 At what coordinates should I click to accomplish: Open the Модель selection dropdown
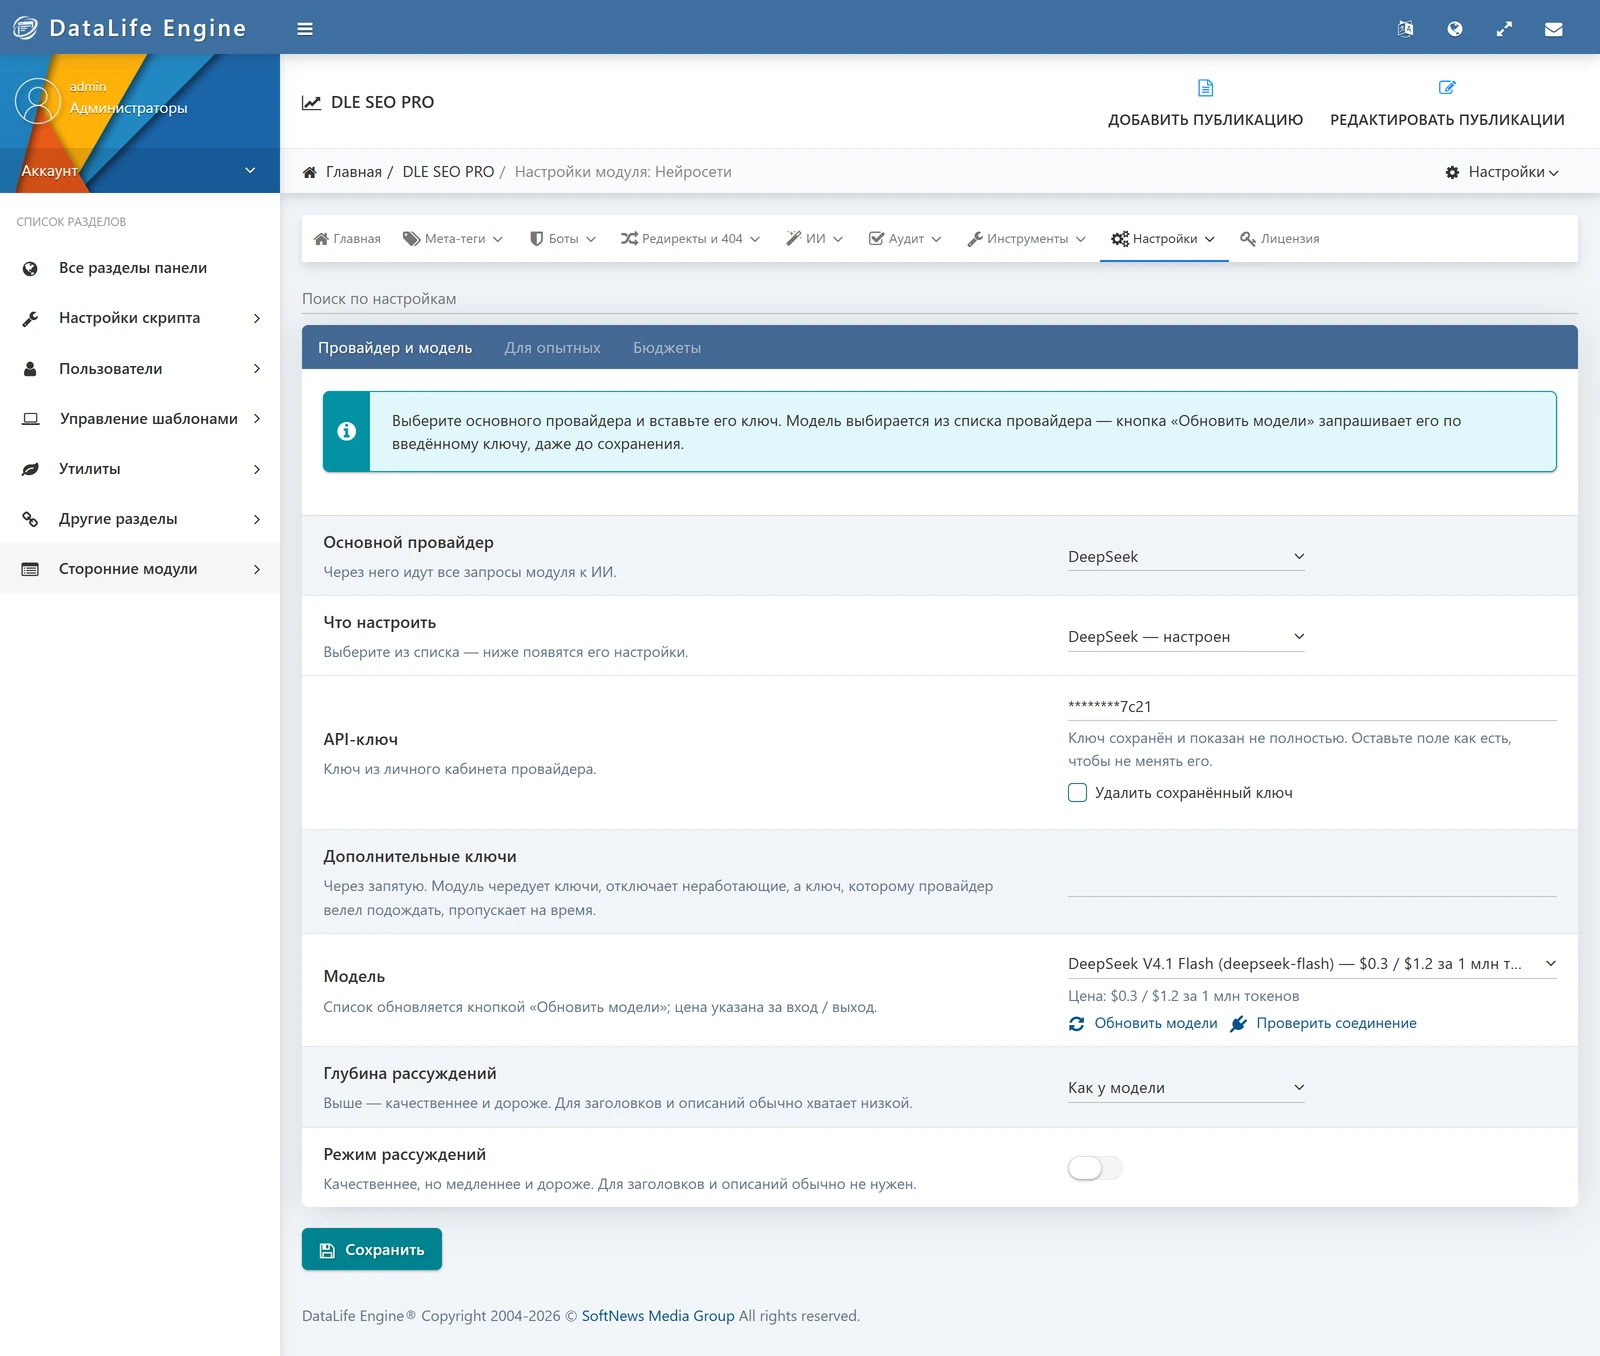coord(1312,964)
